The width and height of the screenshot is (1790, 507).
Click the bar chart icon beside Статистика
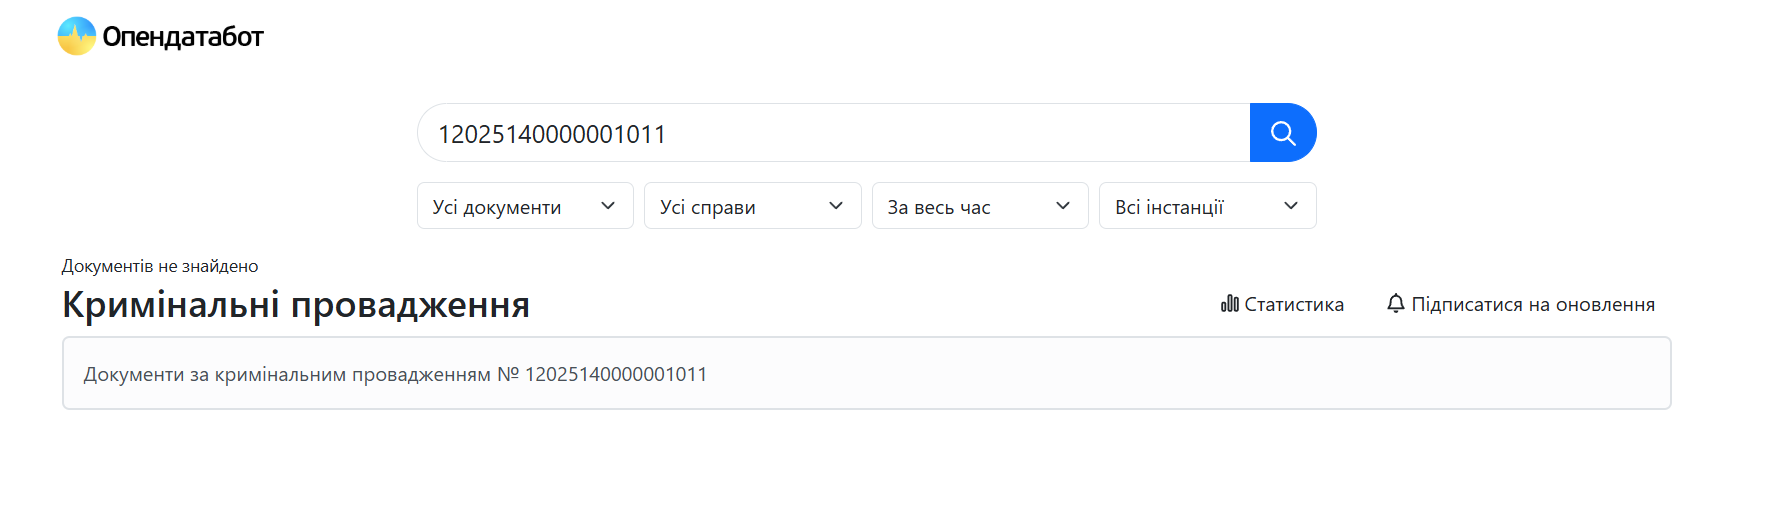pyautogui.click(x=1230, y=303)
